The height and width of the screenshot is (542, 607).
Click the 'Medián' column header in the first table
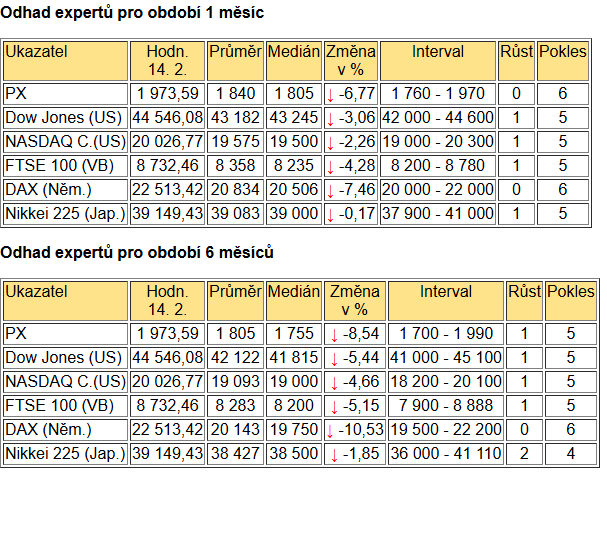(294, 61)
